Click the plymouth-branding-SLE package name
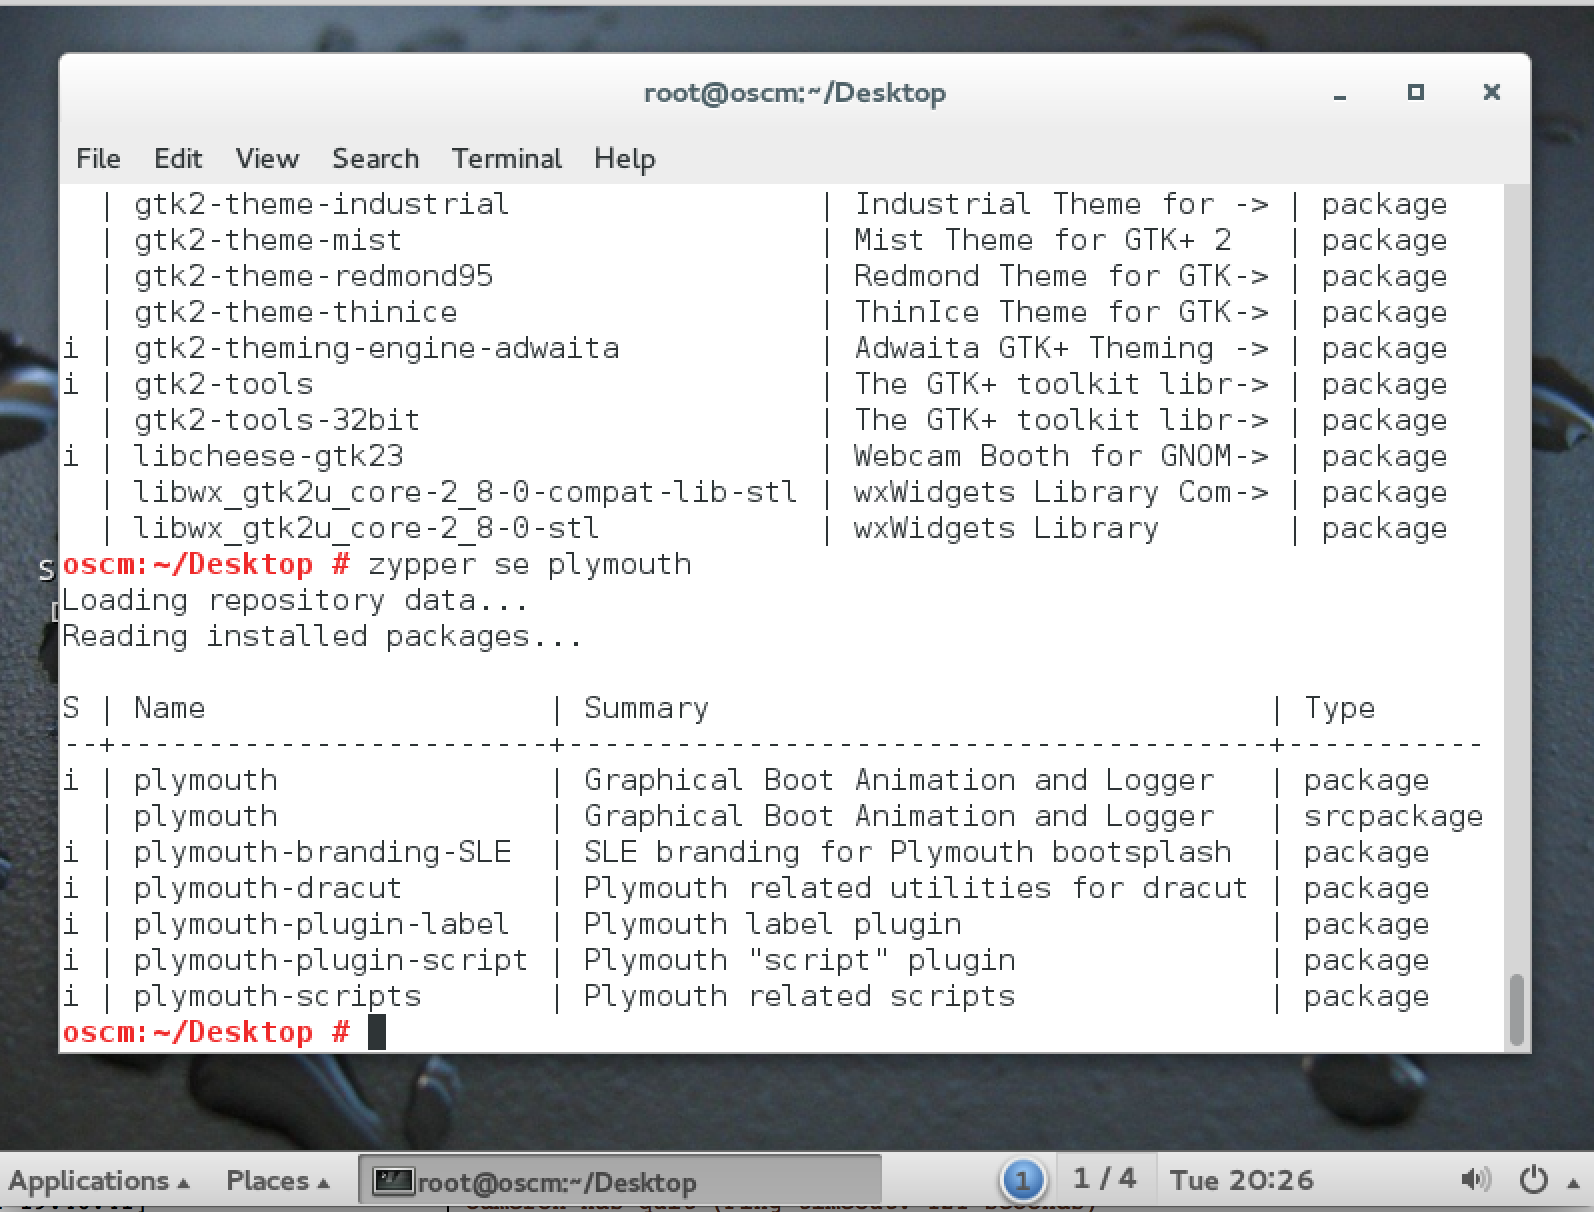This screenshot has height=1212, width=1594. 322,852
